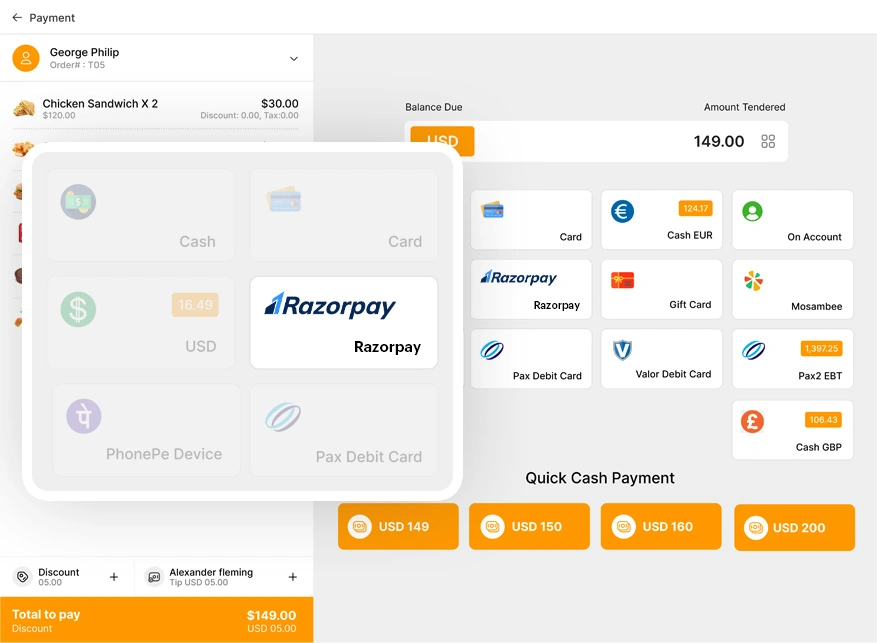
Task: Tap quick cash USD 200 button
Action: [794, 527]
